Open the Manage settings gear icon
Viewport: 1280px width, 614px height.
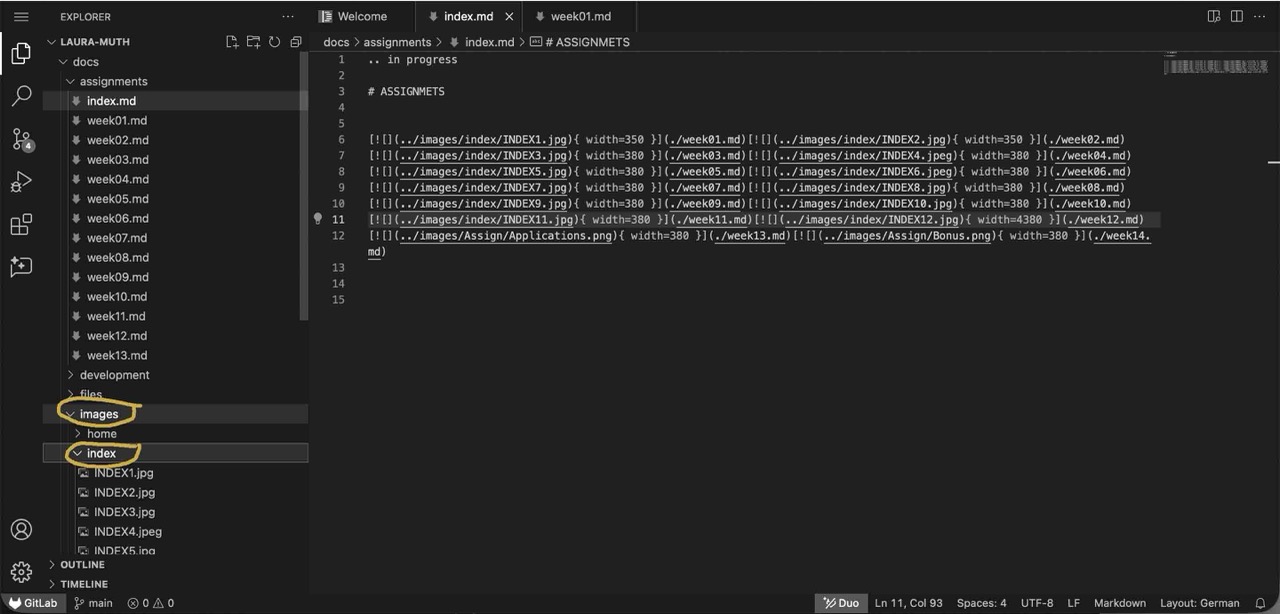(21, 573)
